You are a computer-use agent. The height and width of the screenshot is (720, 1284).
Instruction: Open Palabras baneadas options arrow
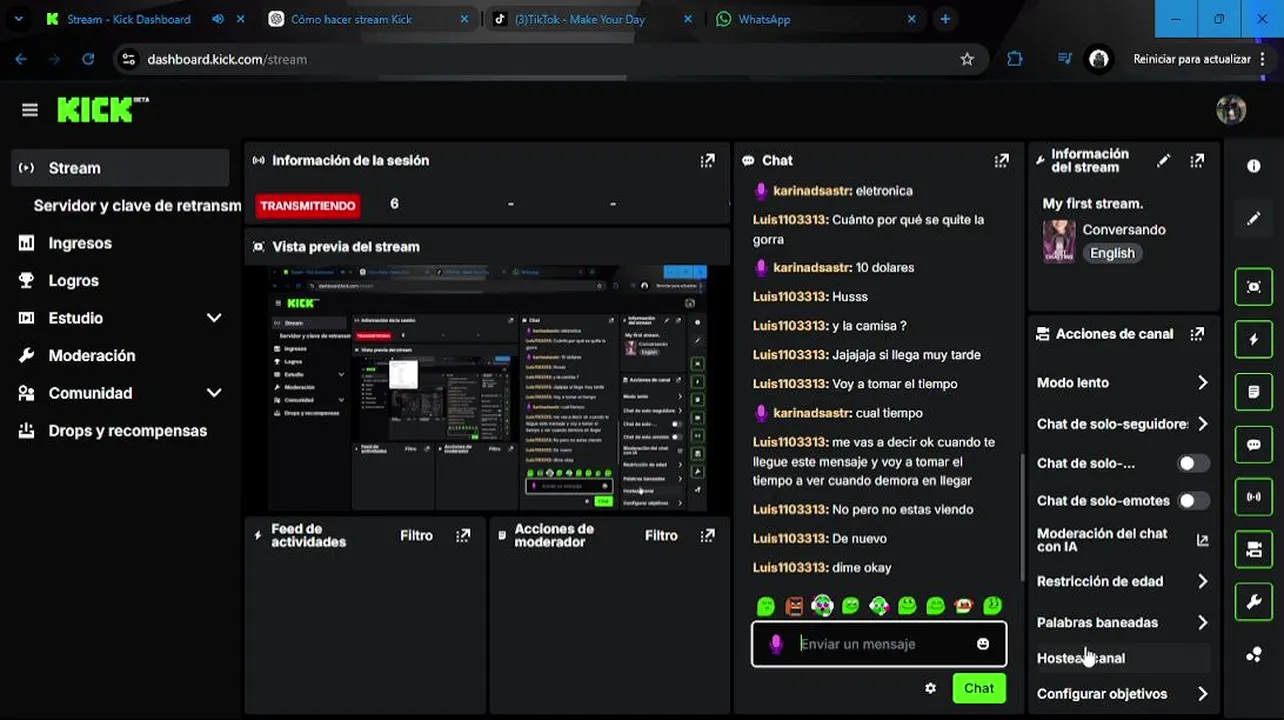[x=1202, y=622]
